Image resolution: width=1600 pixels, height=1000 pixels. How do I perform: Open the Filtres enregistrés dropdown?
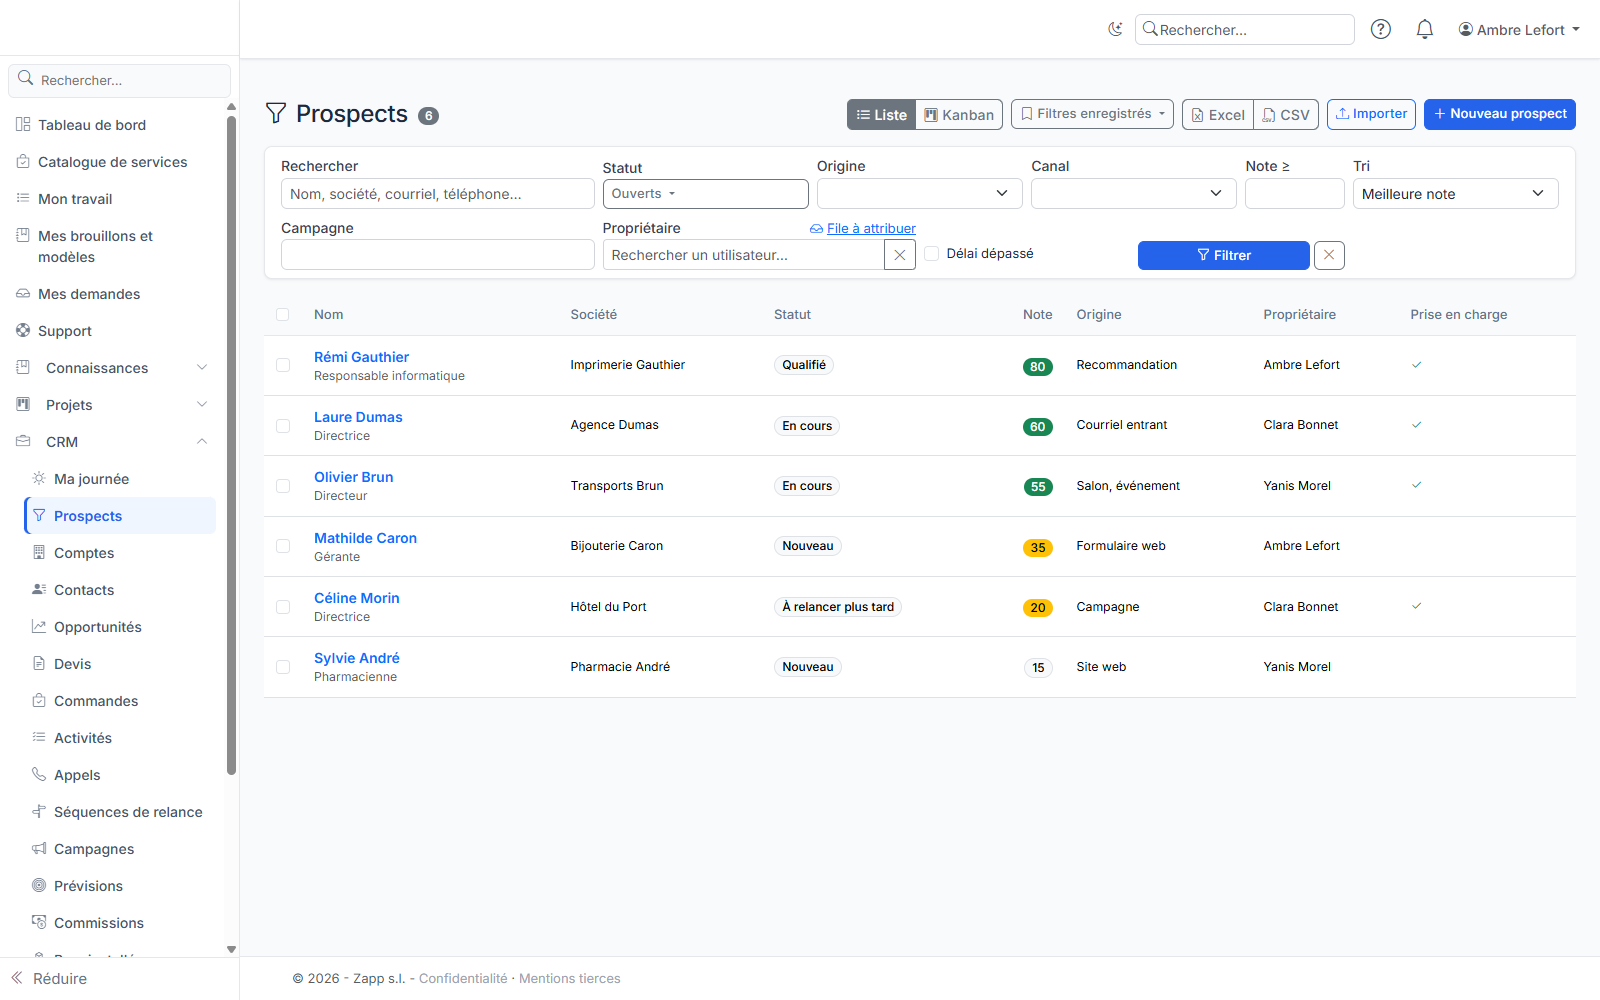(1092, 114)
